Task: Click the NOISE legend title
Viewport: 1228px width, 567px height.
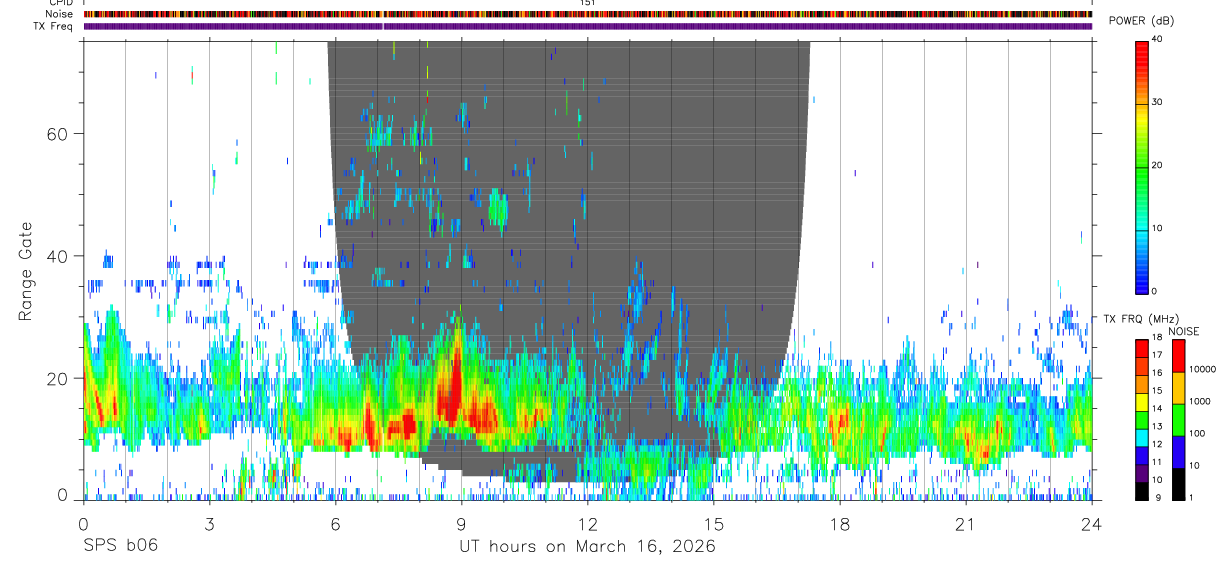Action: click(x=1185, y=331)
